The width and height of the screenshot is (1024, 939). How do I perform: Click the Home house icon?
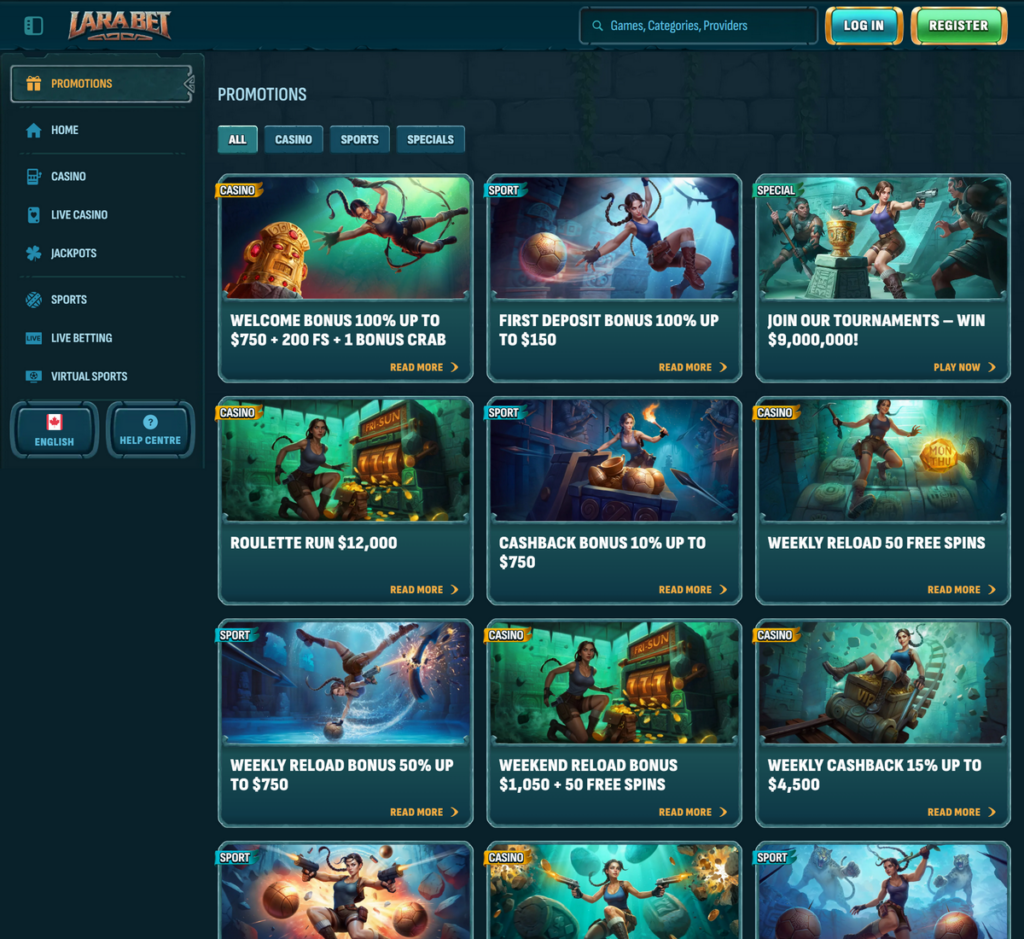pos(33,131)
